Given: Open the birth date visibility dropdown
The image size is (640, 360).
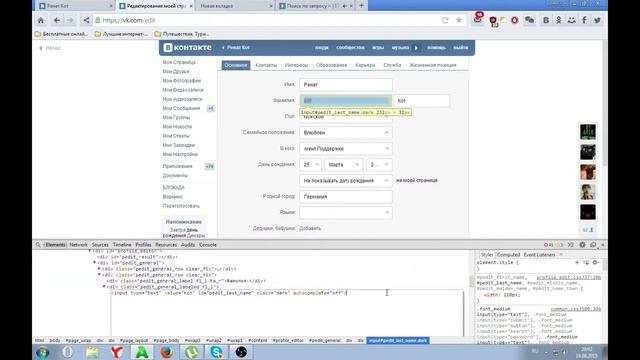Looking at the screenshot, I should pos(346,180).
